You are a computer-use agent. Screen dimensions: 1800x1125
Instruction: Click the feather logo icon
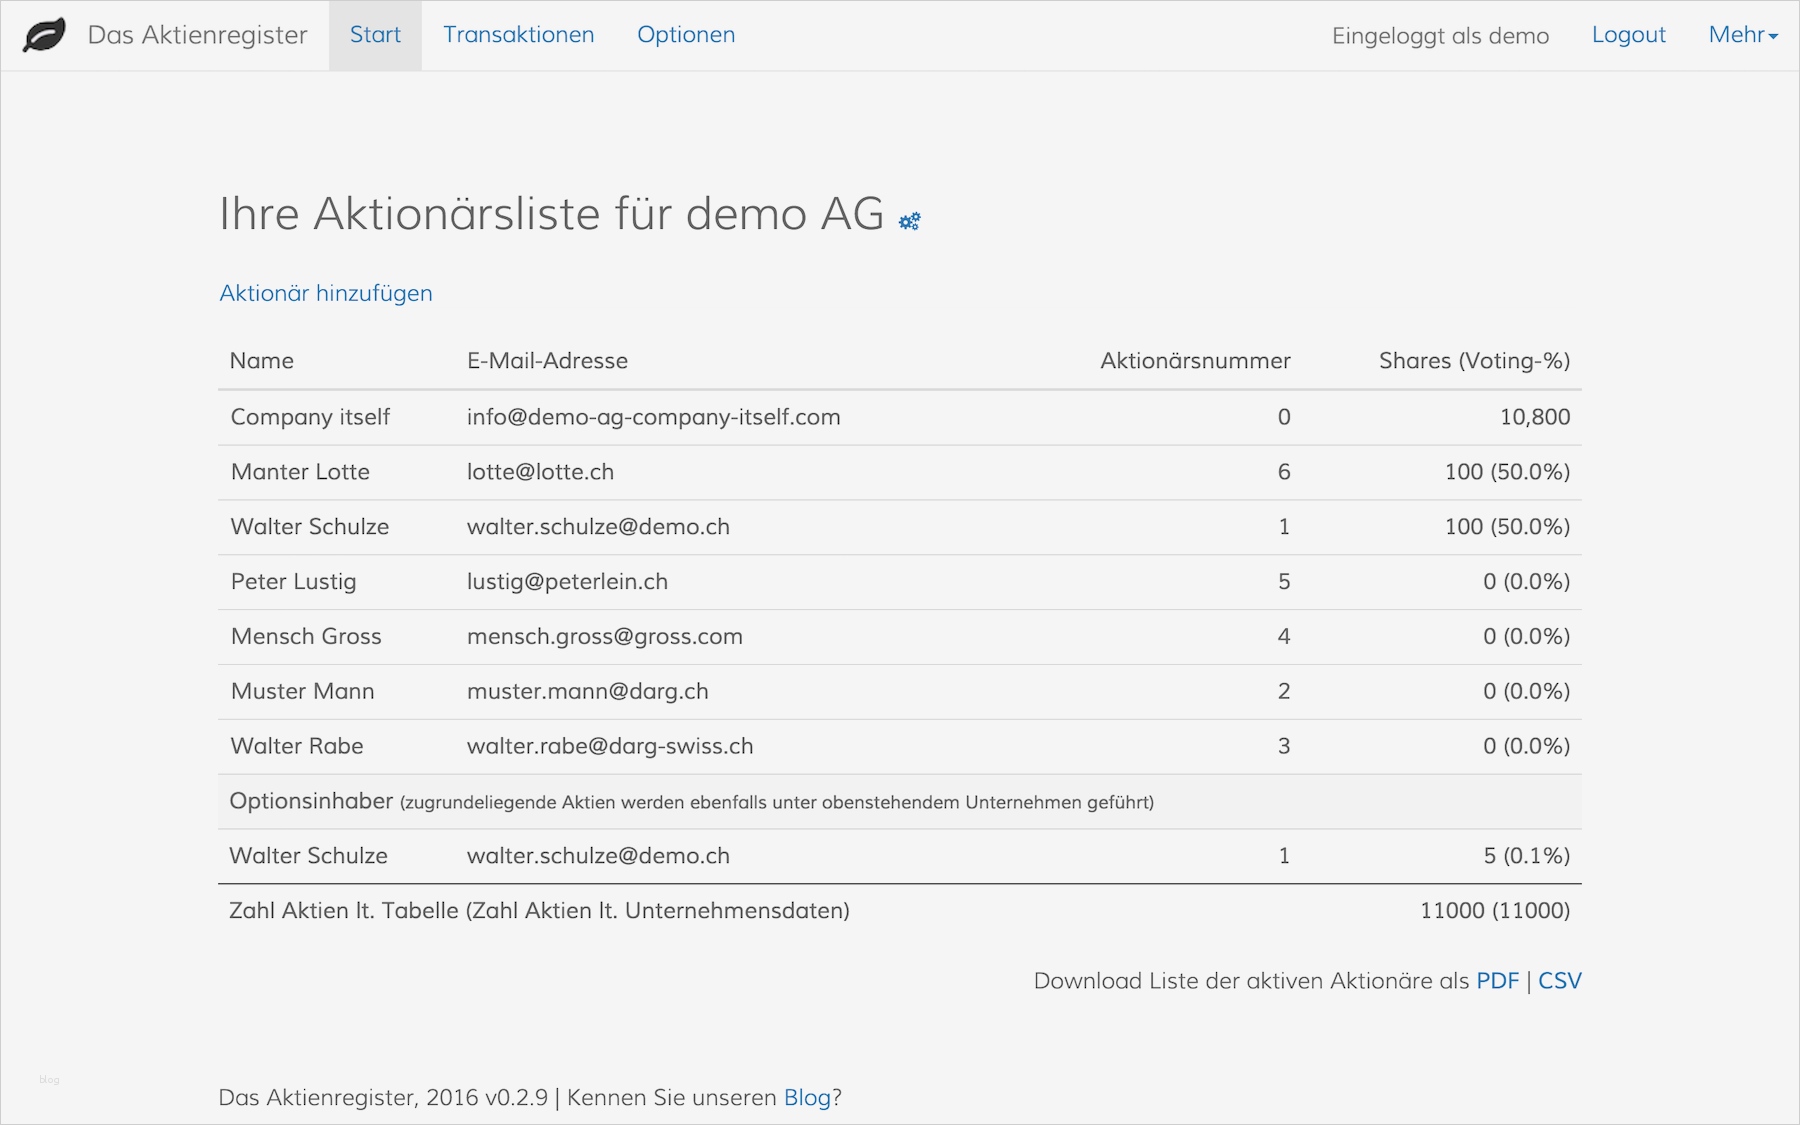coord(44,35)
